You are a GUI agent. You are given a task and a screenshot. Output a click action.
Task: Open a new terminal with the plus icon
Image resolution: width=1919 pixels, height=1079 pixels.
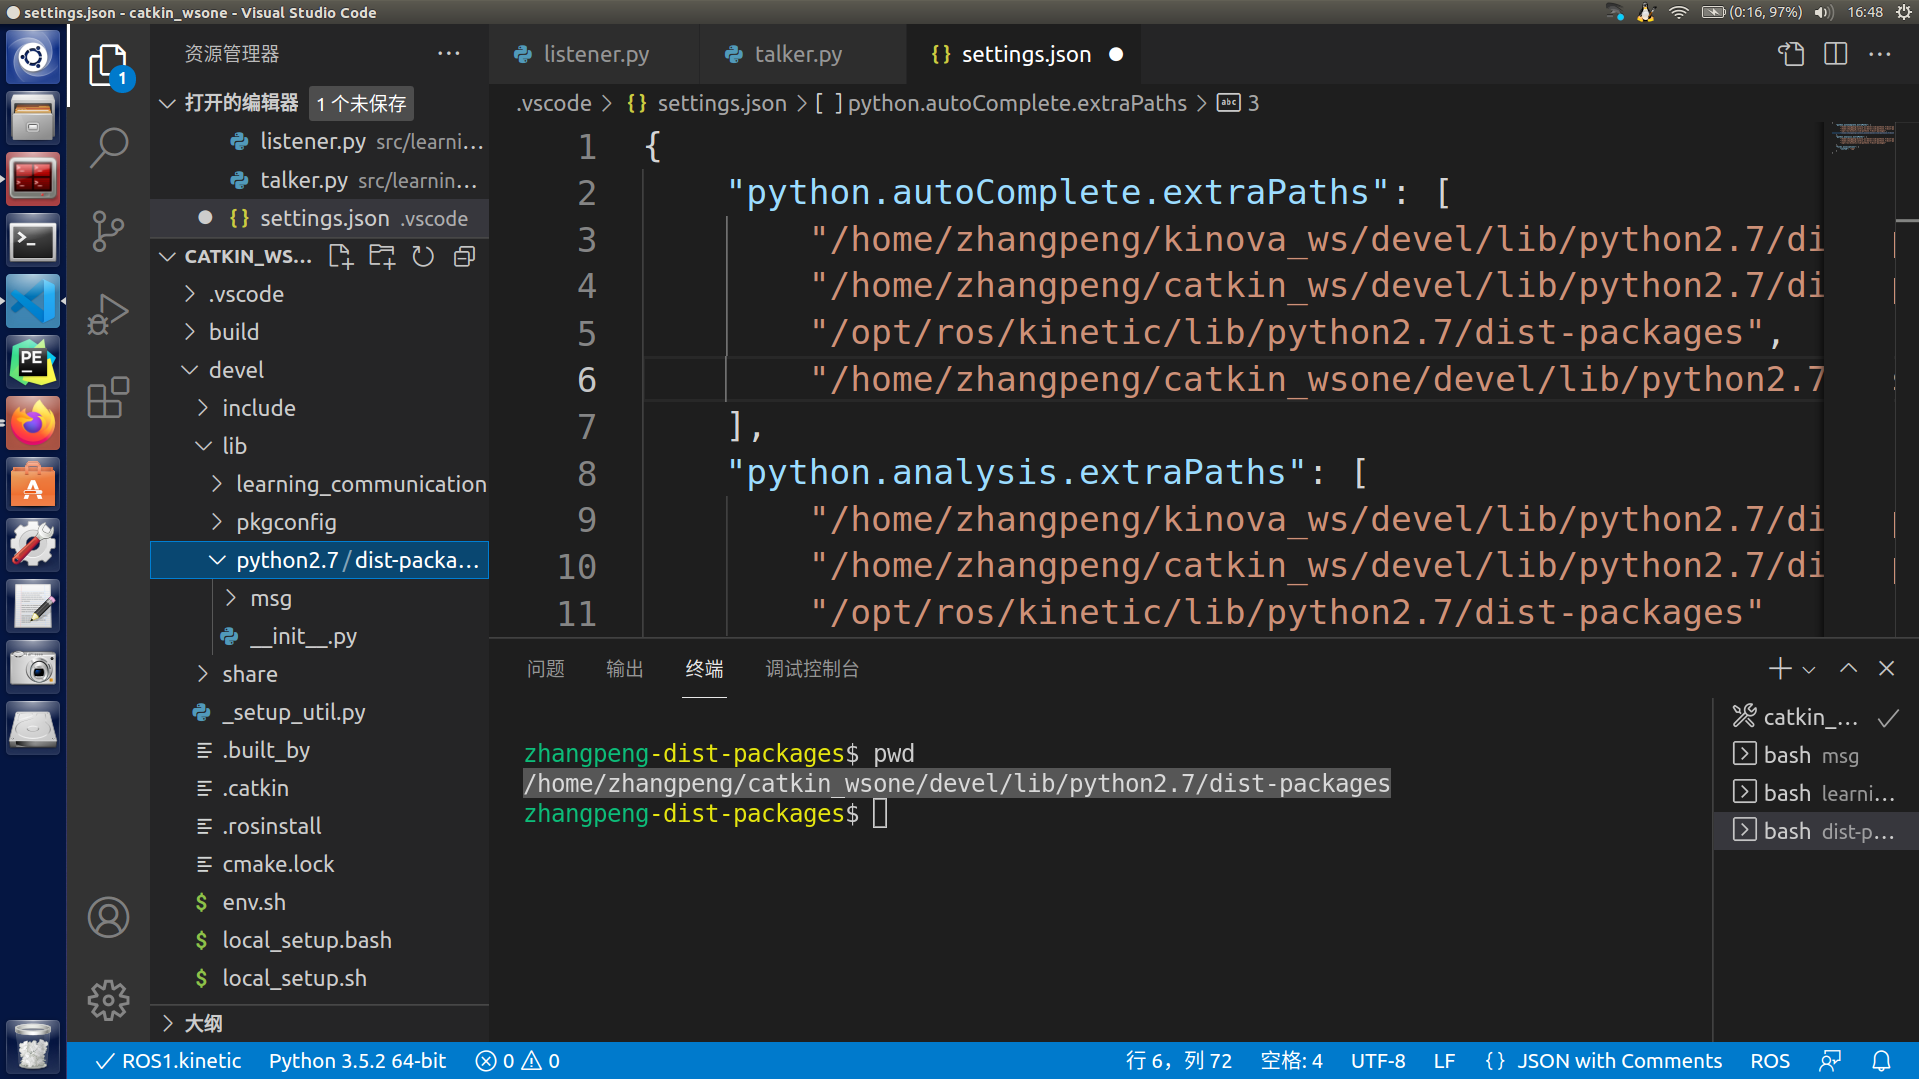click(1778, 668)
